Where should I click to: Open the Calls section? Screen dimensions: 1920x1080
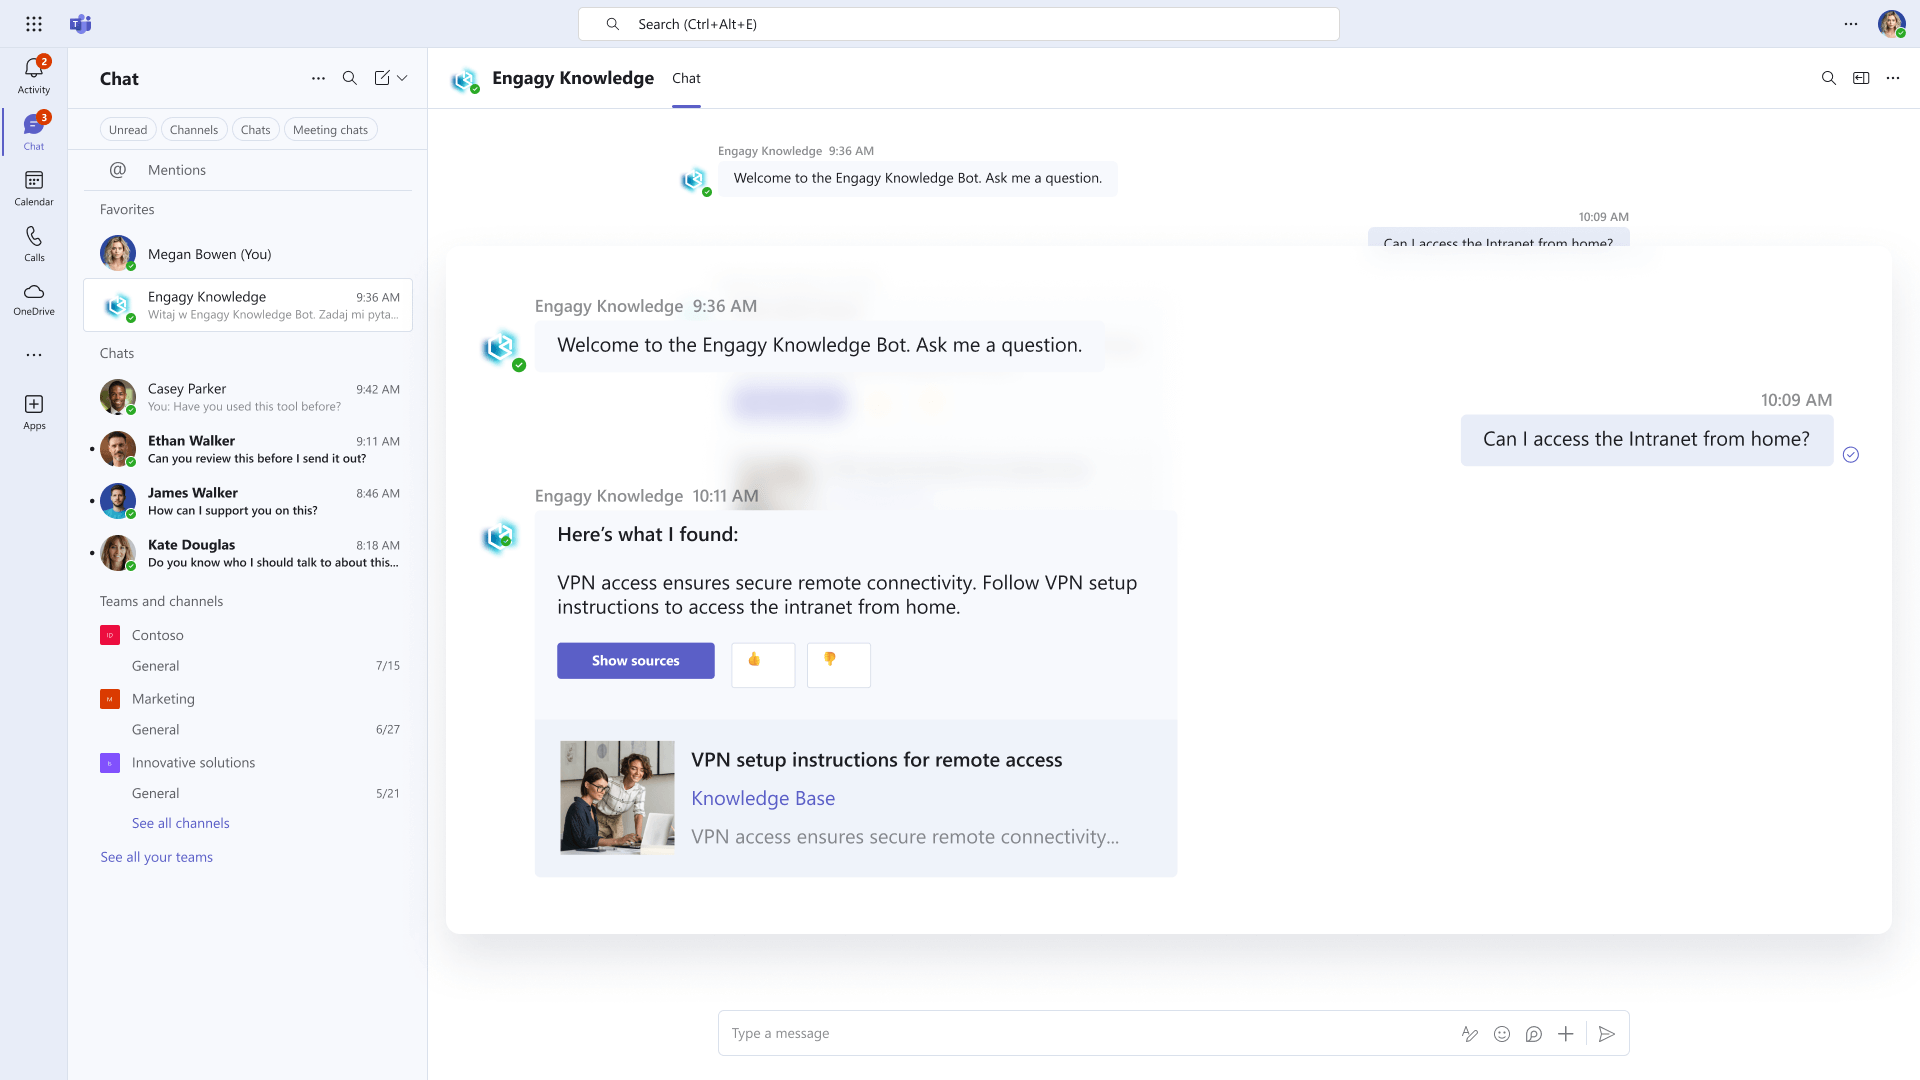pos(33,238)
